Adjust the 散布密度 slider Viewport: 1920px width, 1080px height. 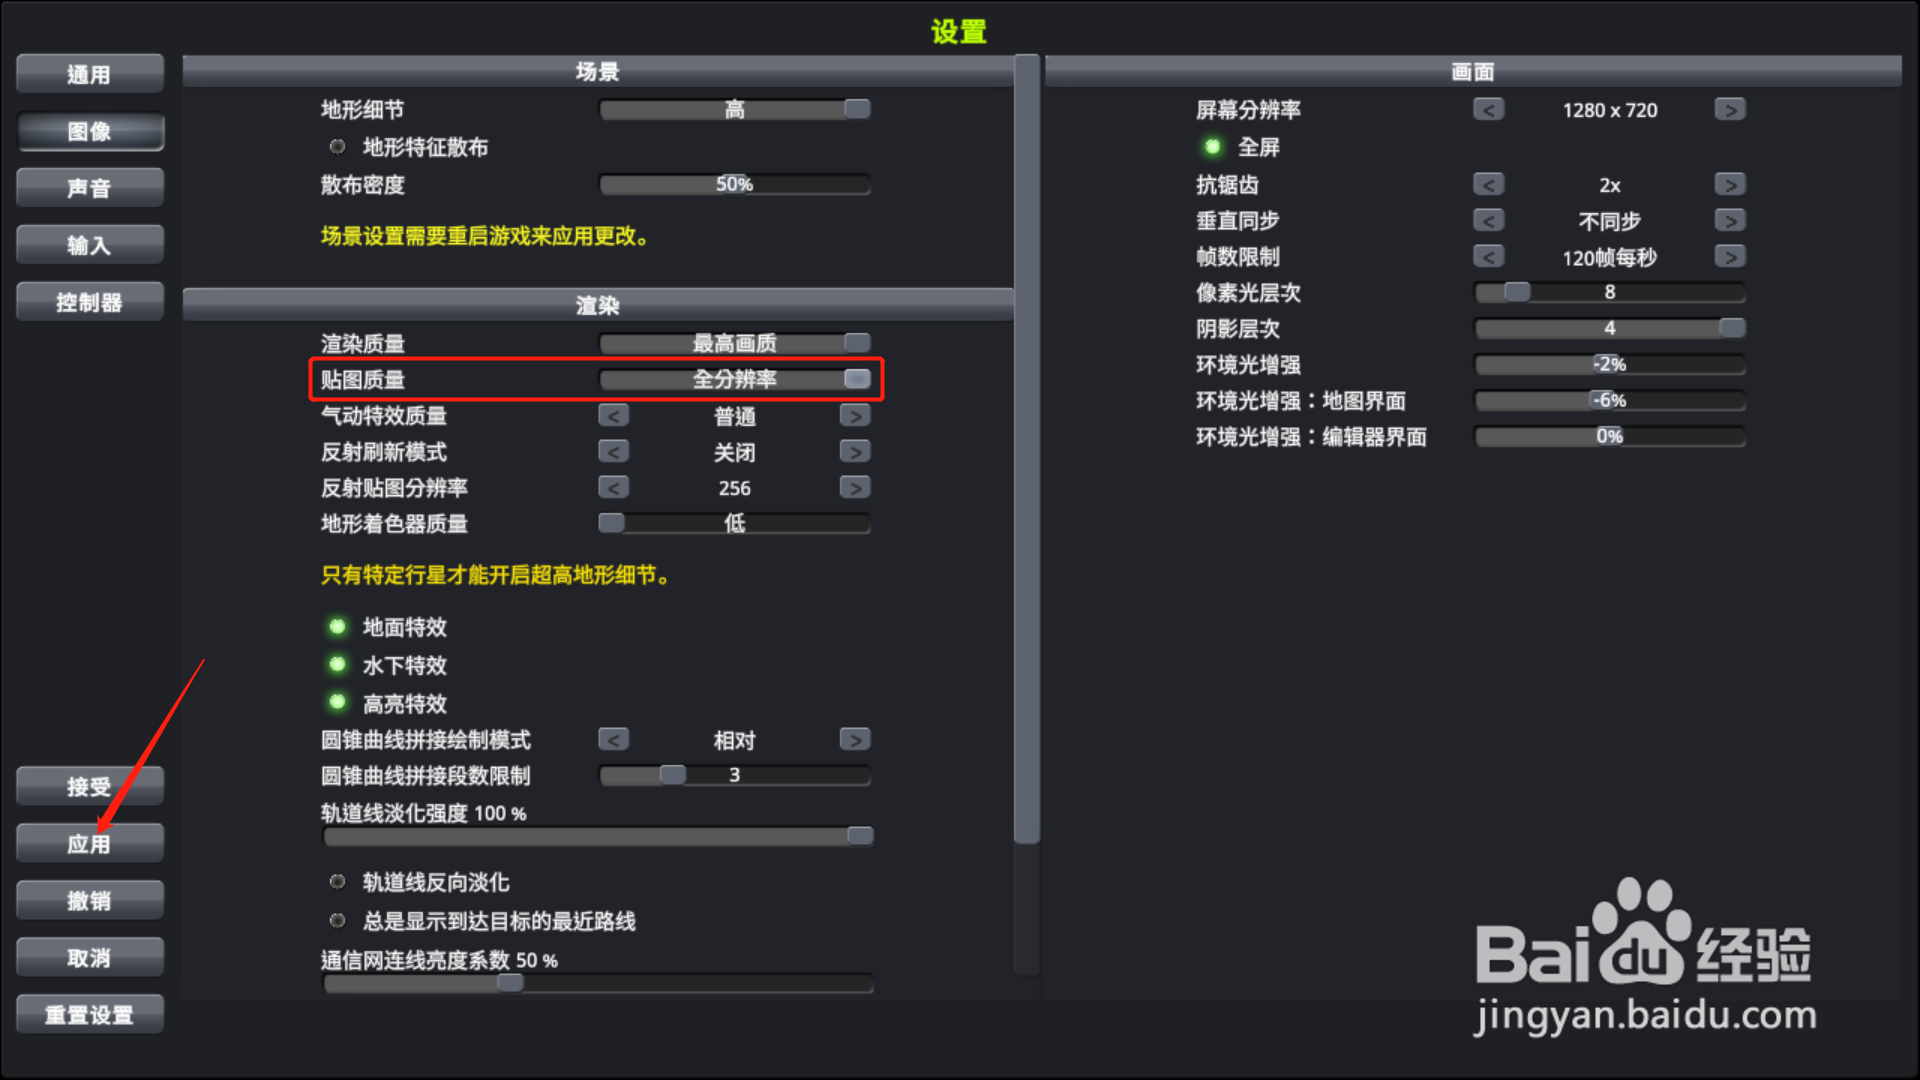pos(735,184)
